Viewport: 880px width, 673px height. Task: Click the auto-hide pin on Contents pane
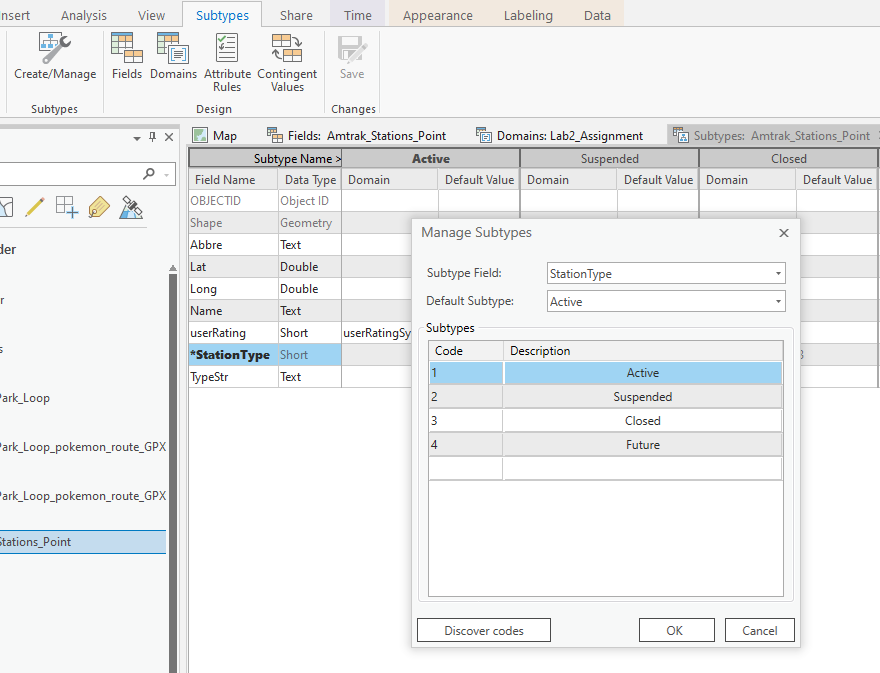coord(153,137)
